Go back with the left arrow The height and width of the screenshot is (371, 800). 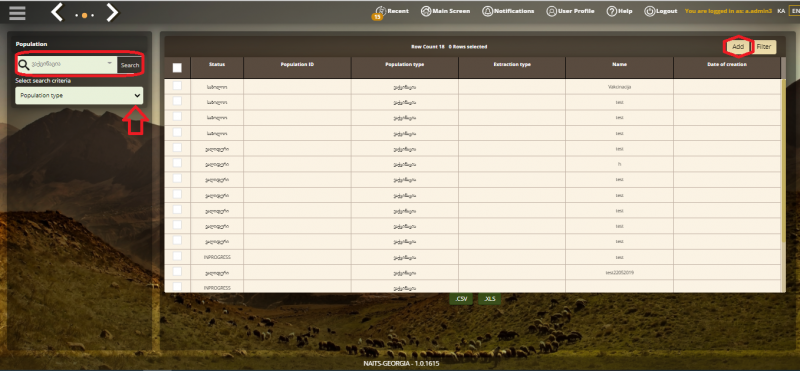(x=57, y=13)
